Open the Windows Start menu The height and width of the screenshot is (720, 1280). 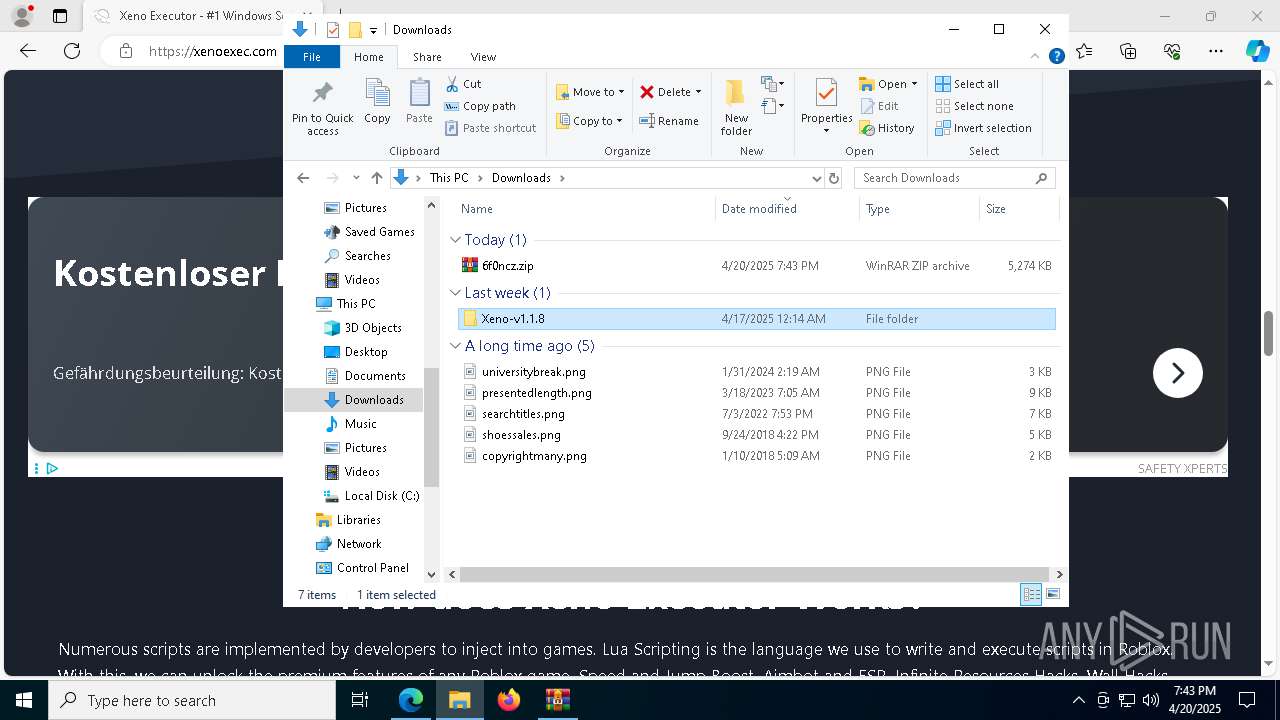click(x=24, y=700)
